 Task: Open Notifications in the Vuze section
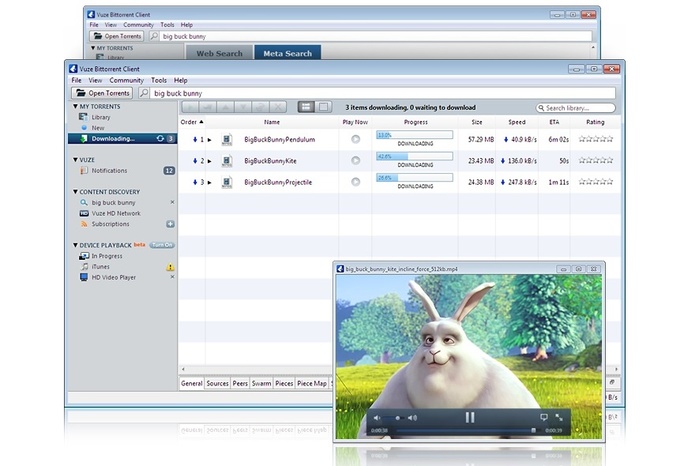tap(109, 171)
